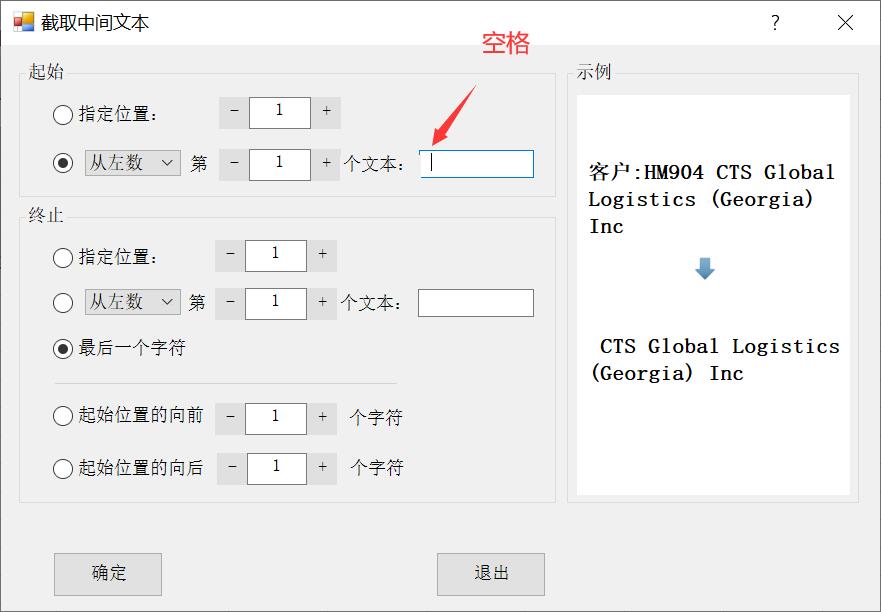Increase 起始 指定位置 value with plus
The width and height of the screenshot is (881, 612).
326,112
